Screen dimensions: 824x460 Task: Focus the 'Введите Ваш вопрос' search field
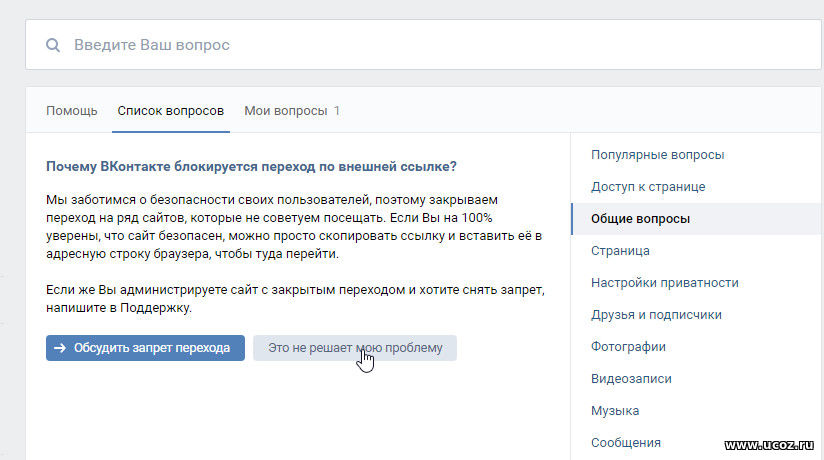(423, 45)
